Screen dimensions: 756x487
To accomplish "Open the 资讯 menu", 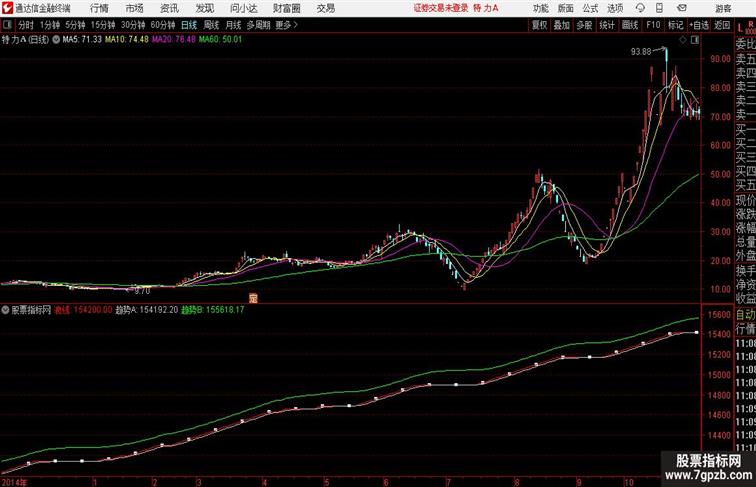I will click(169, 8).
